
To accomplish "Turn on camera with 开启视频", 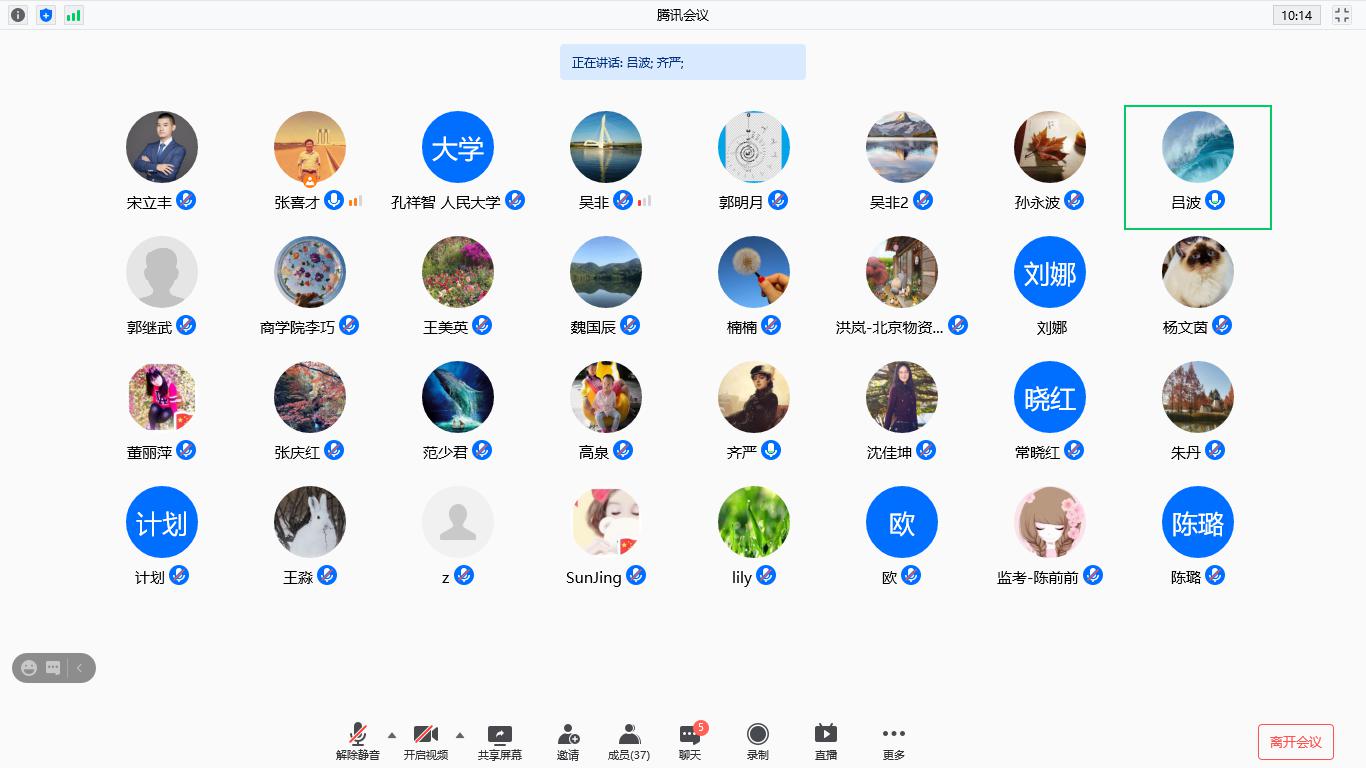I will pyautogui.click(x=425, y=741).
